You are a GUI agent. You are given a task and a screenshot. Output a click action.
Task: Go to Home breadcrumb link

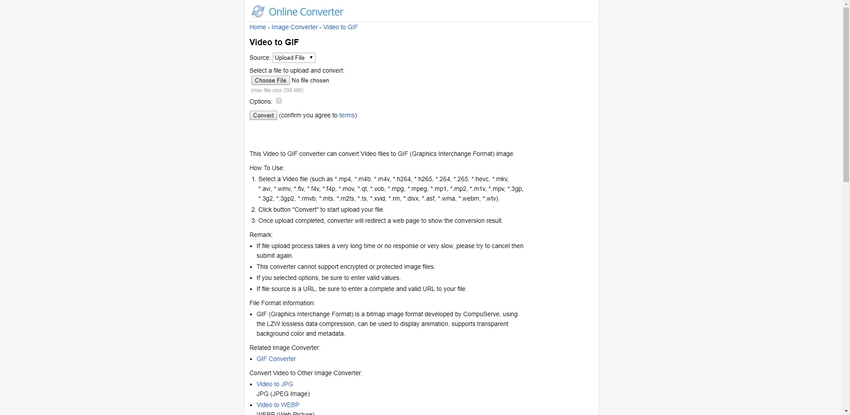tap(258, 27)
